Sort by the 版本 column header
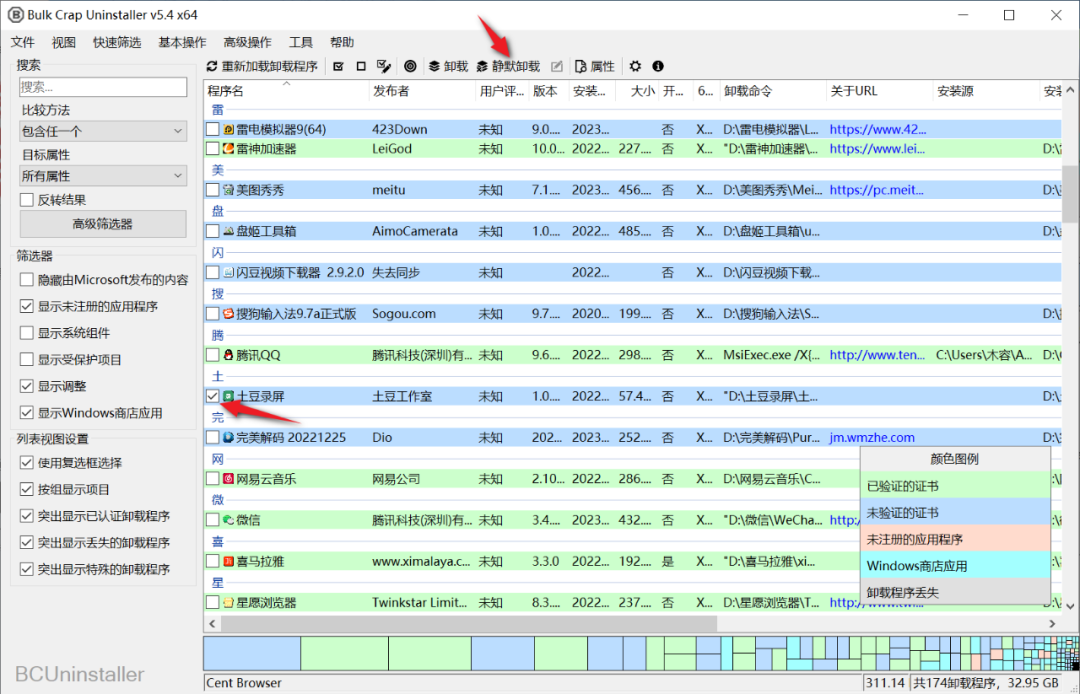The height and width of the screenshot is (694, 1080). 549,91
